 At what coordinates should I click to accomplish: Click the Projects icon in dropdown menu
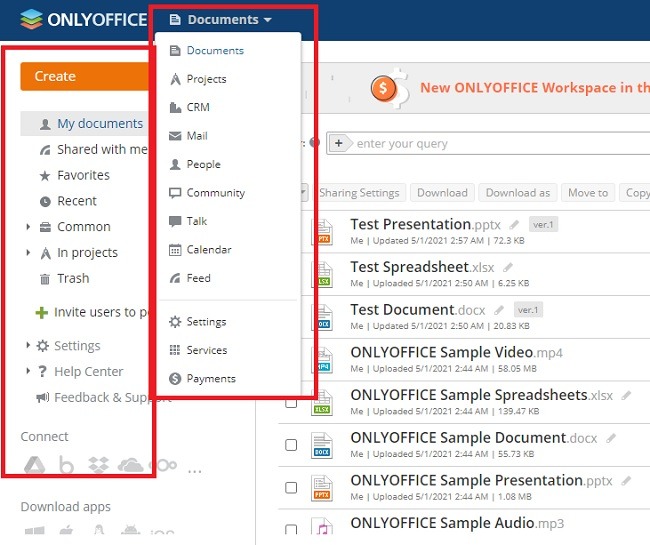[175, 79]
